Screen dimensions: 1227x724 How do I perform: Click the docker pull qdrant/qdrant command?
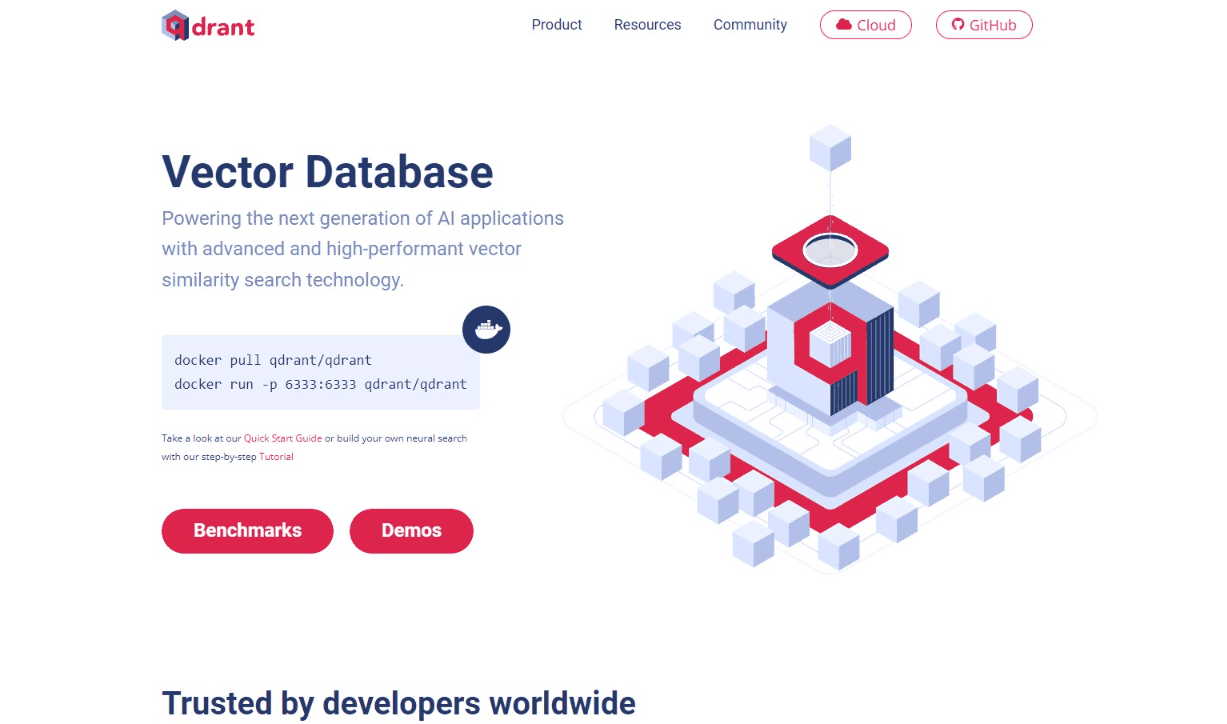point(273,360)
